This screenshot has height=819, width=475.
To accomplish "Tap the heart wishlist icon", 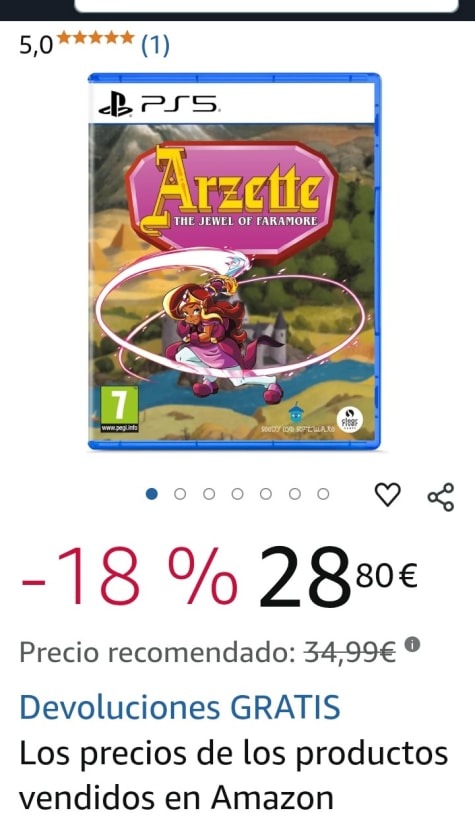I will (388, 494).
